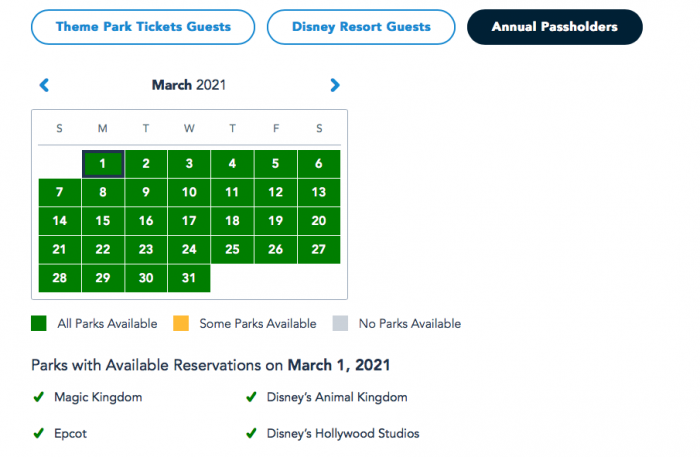Viewport: 700px width, 457px height.
Task: Choose March 25 on the calendar
Action: (x=232, y=250)
